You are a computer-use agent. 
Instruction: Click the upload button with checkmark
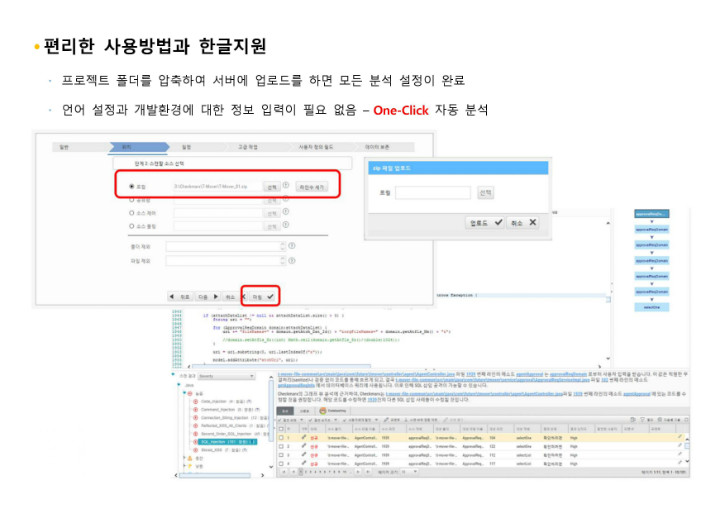485,222
